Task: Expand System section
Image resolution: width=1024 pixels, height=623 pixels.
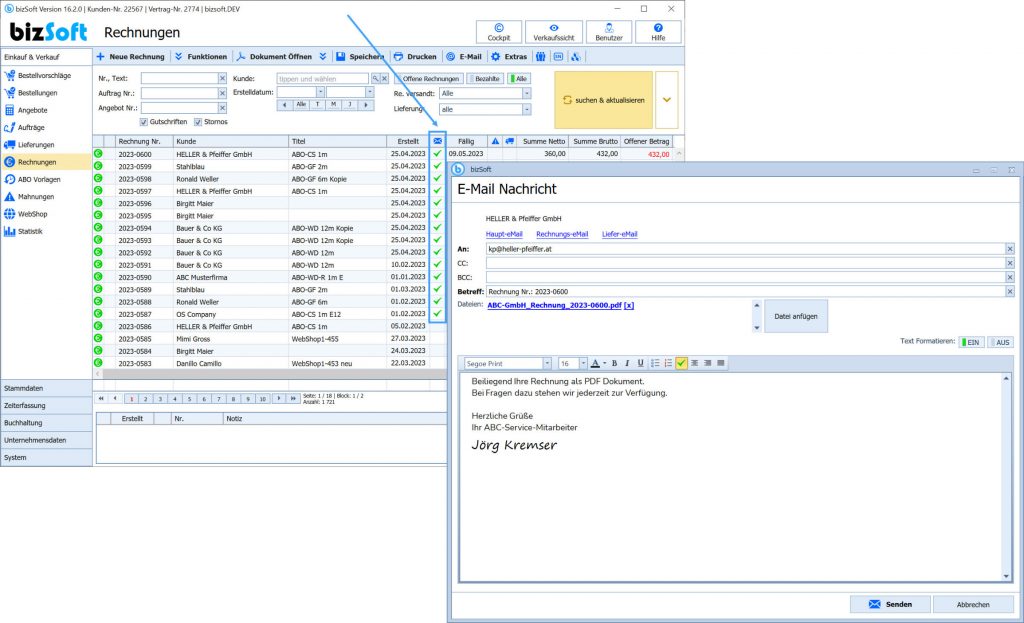Action: pos(46,458)
